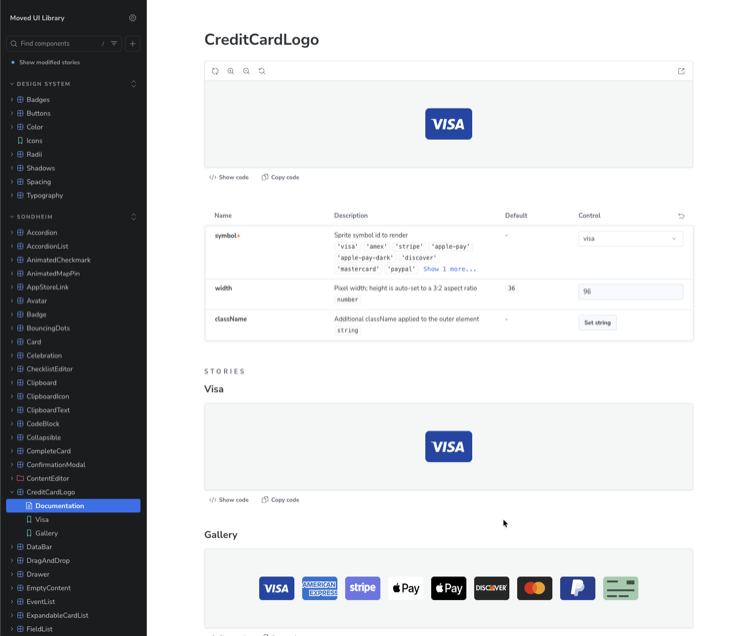The width and height of the screenshot is (750, 636).
Task: Copy code under Visa story
Action: 280,500
